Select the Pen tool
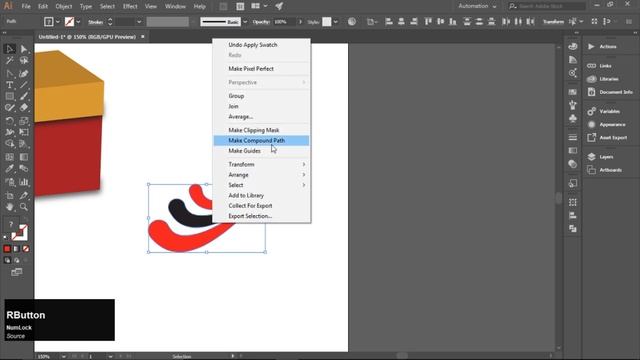 point(9,74)
